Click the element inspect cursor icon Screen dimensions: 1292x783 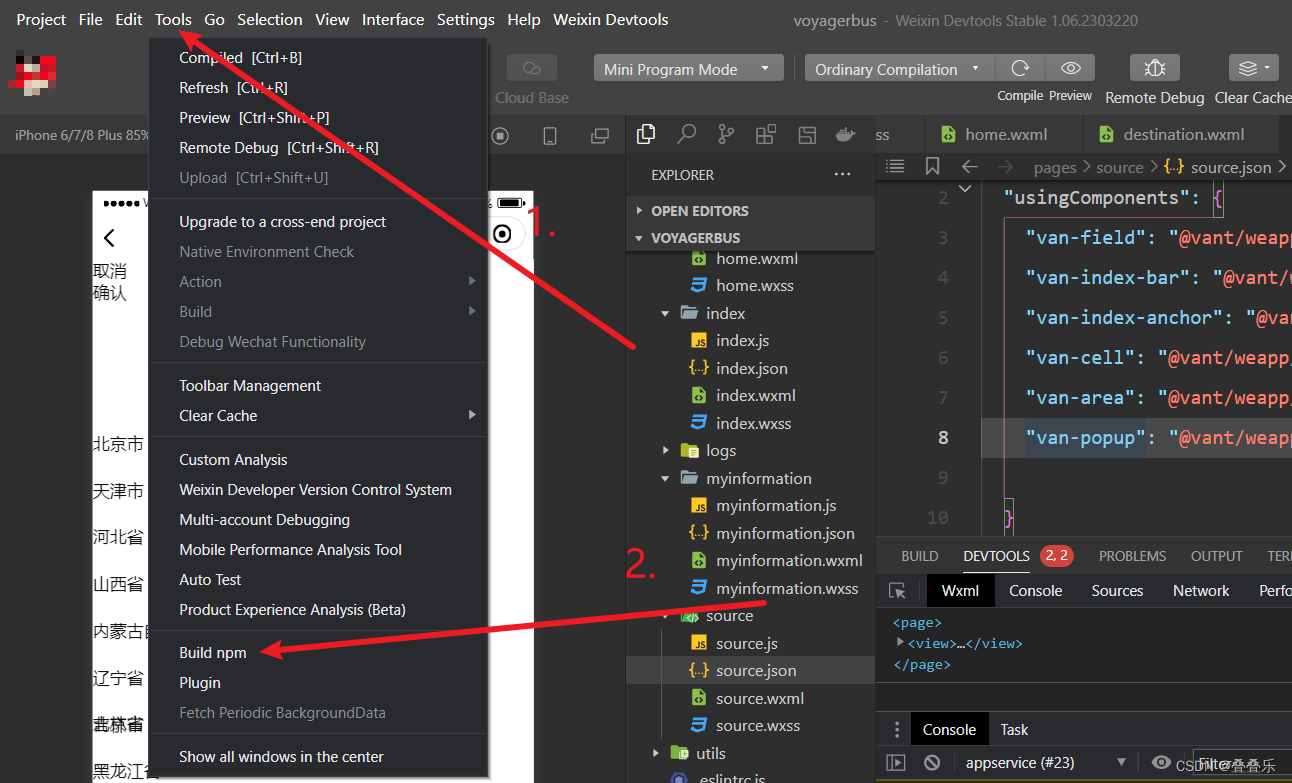(x=897, y=591)
